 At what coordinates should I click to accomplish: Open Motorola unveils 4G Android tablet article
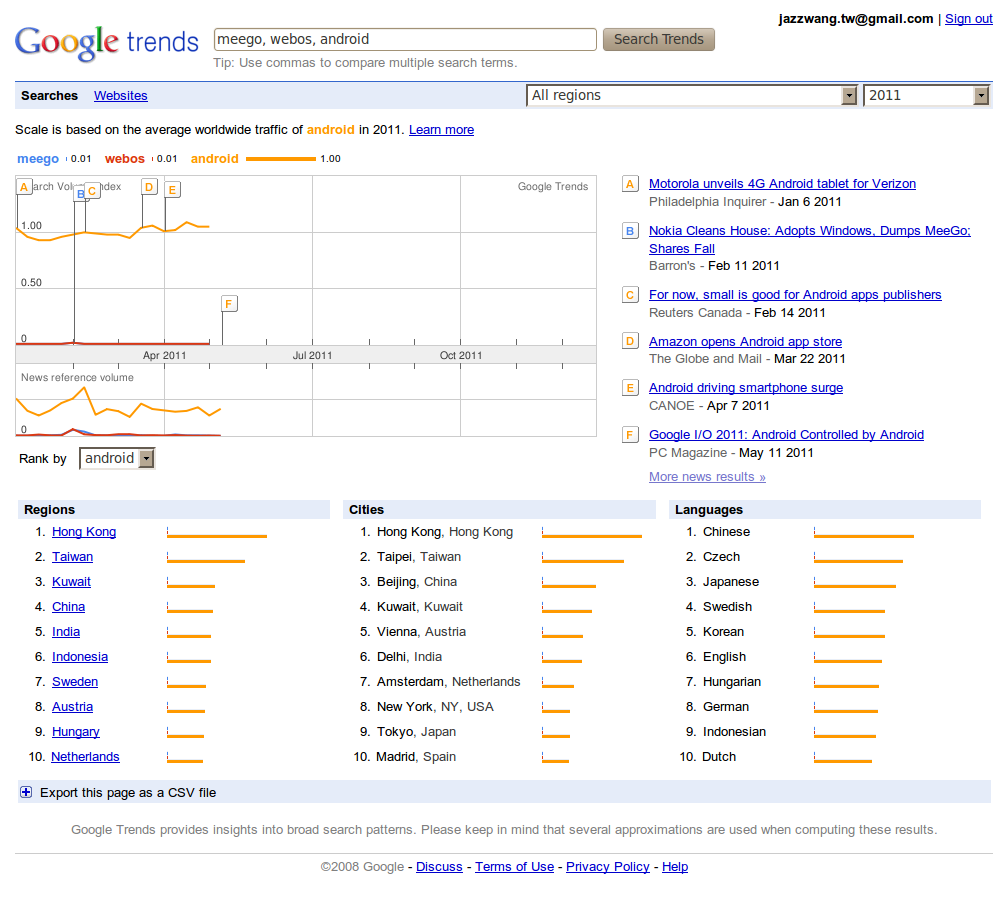[782, 184]
